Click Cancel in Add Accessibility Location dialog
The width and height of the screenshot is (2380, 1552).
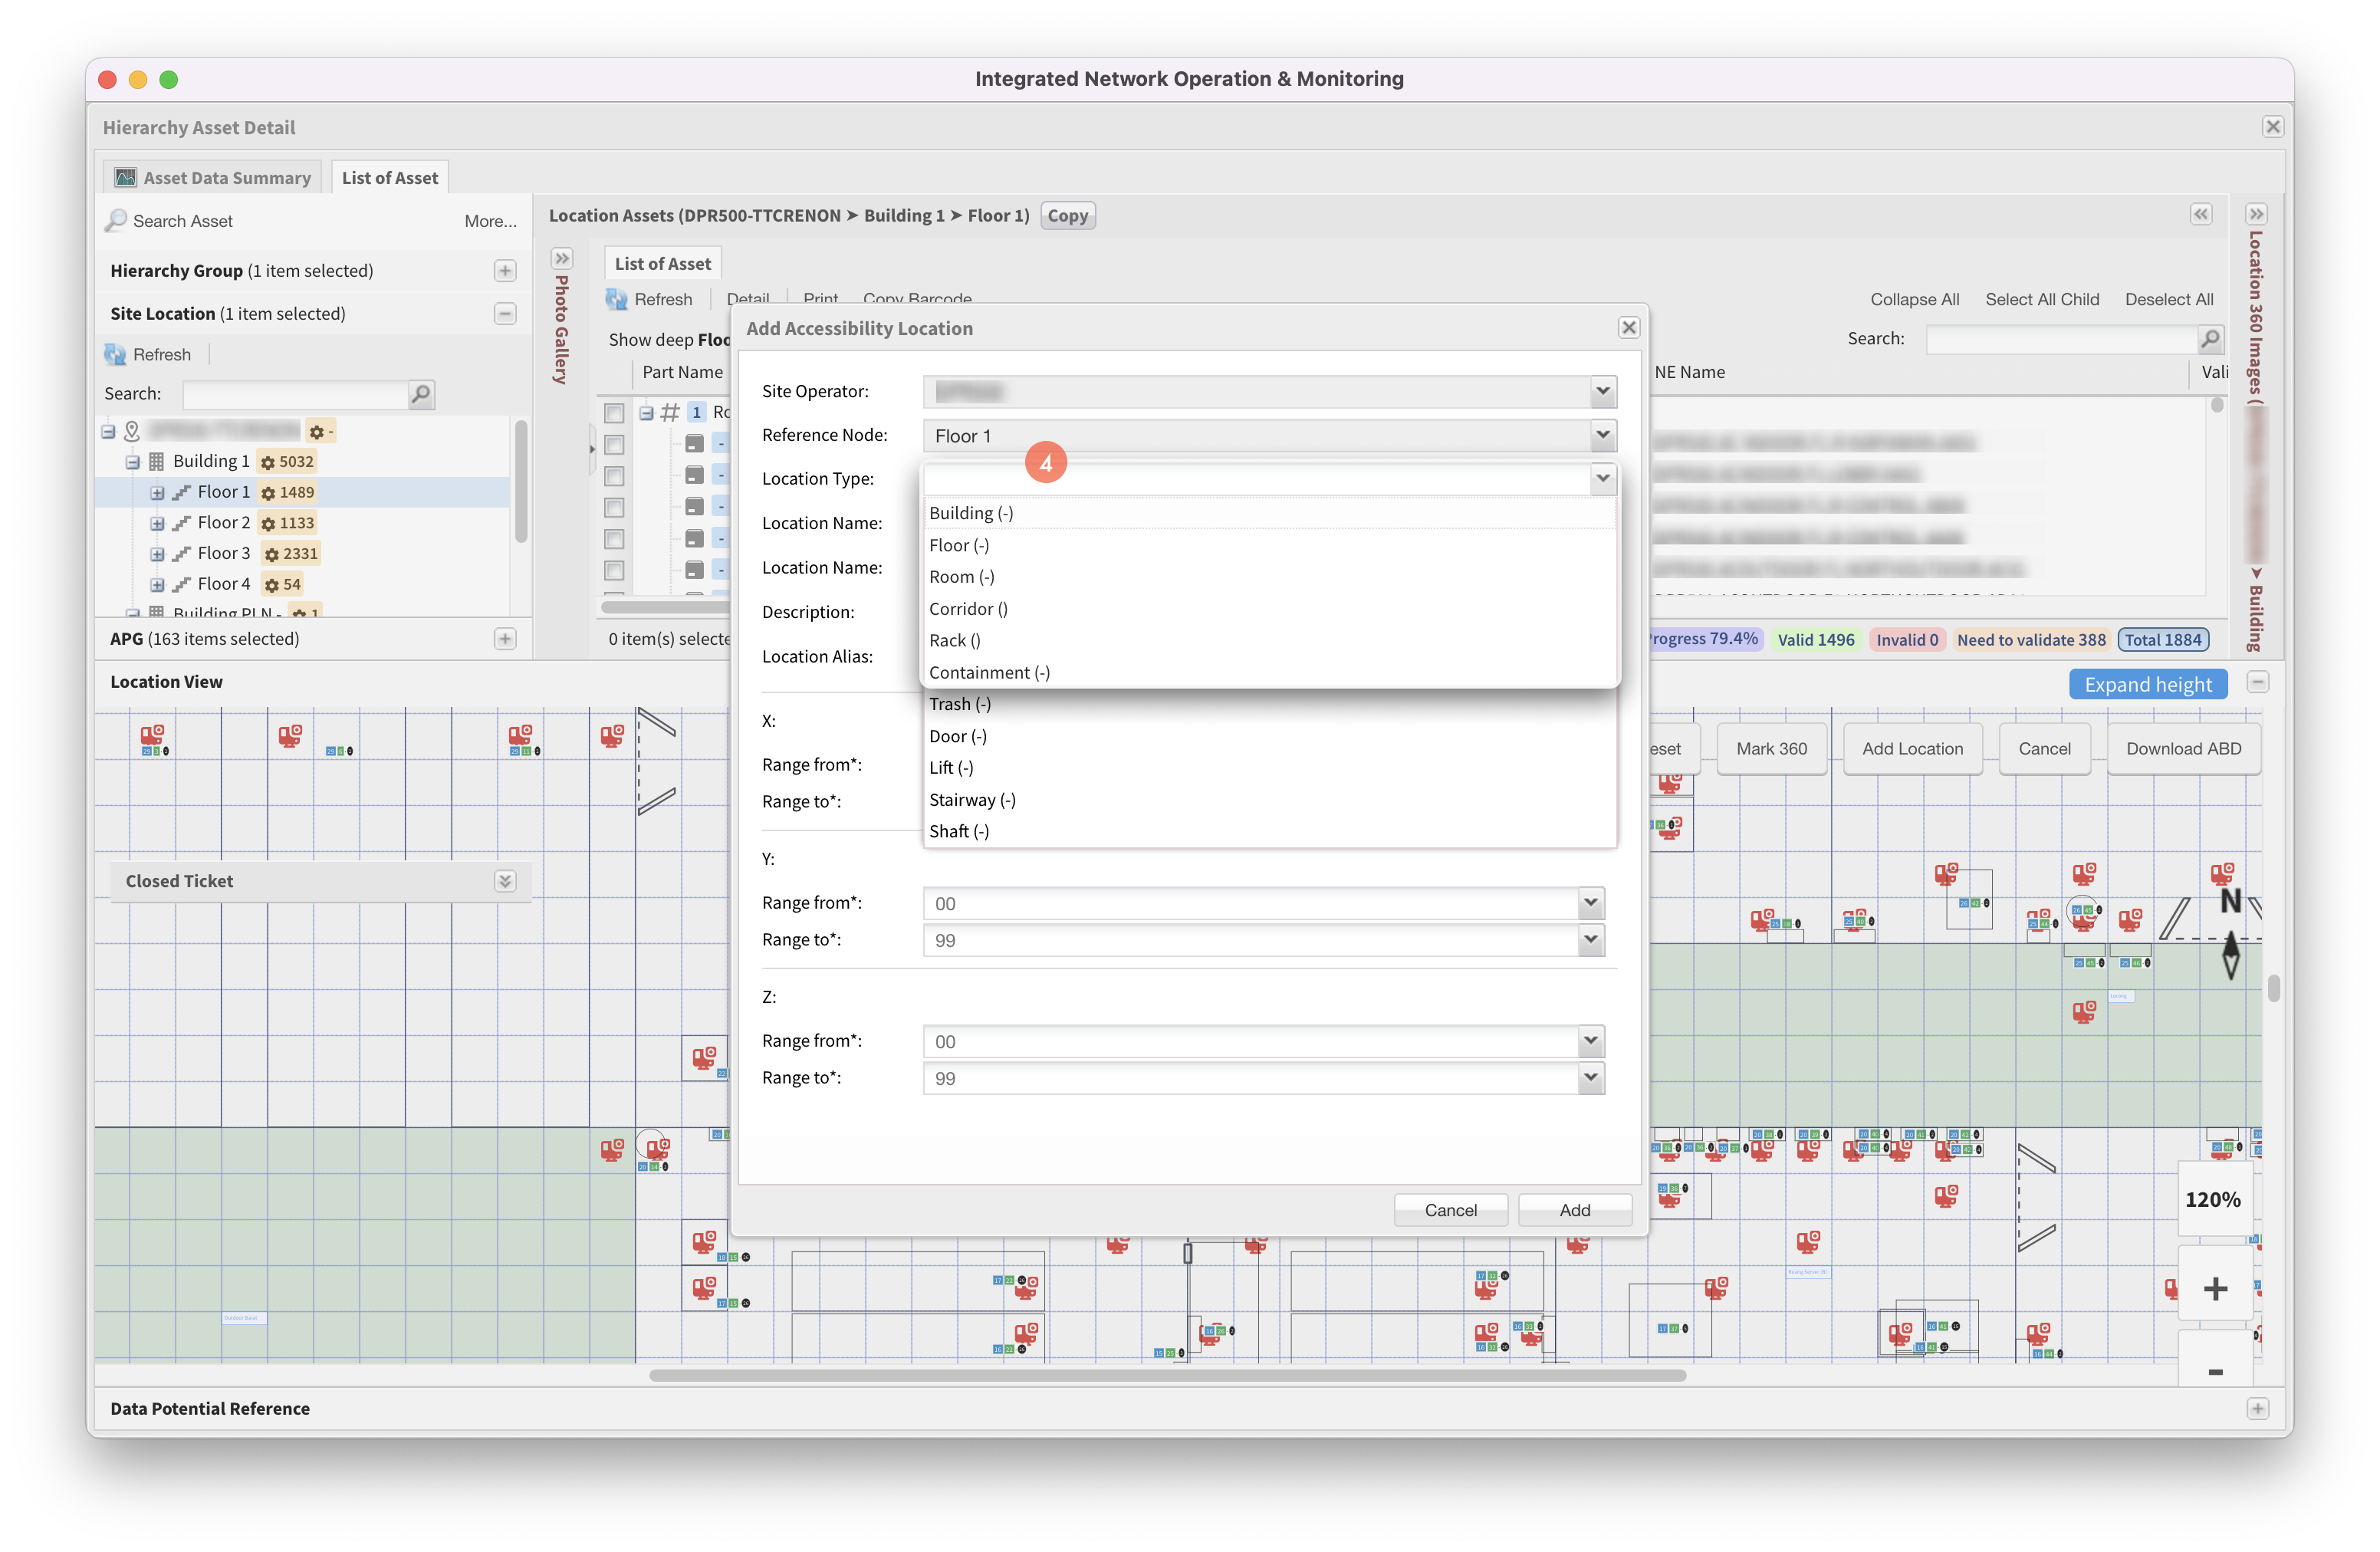[1450, 1210]
